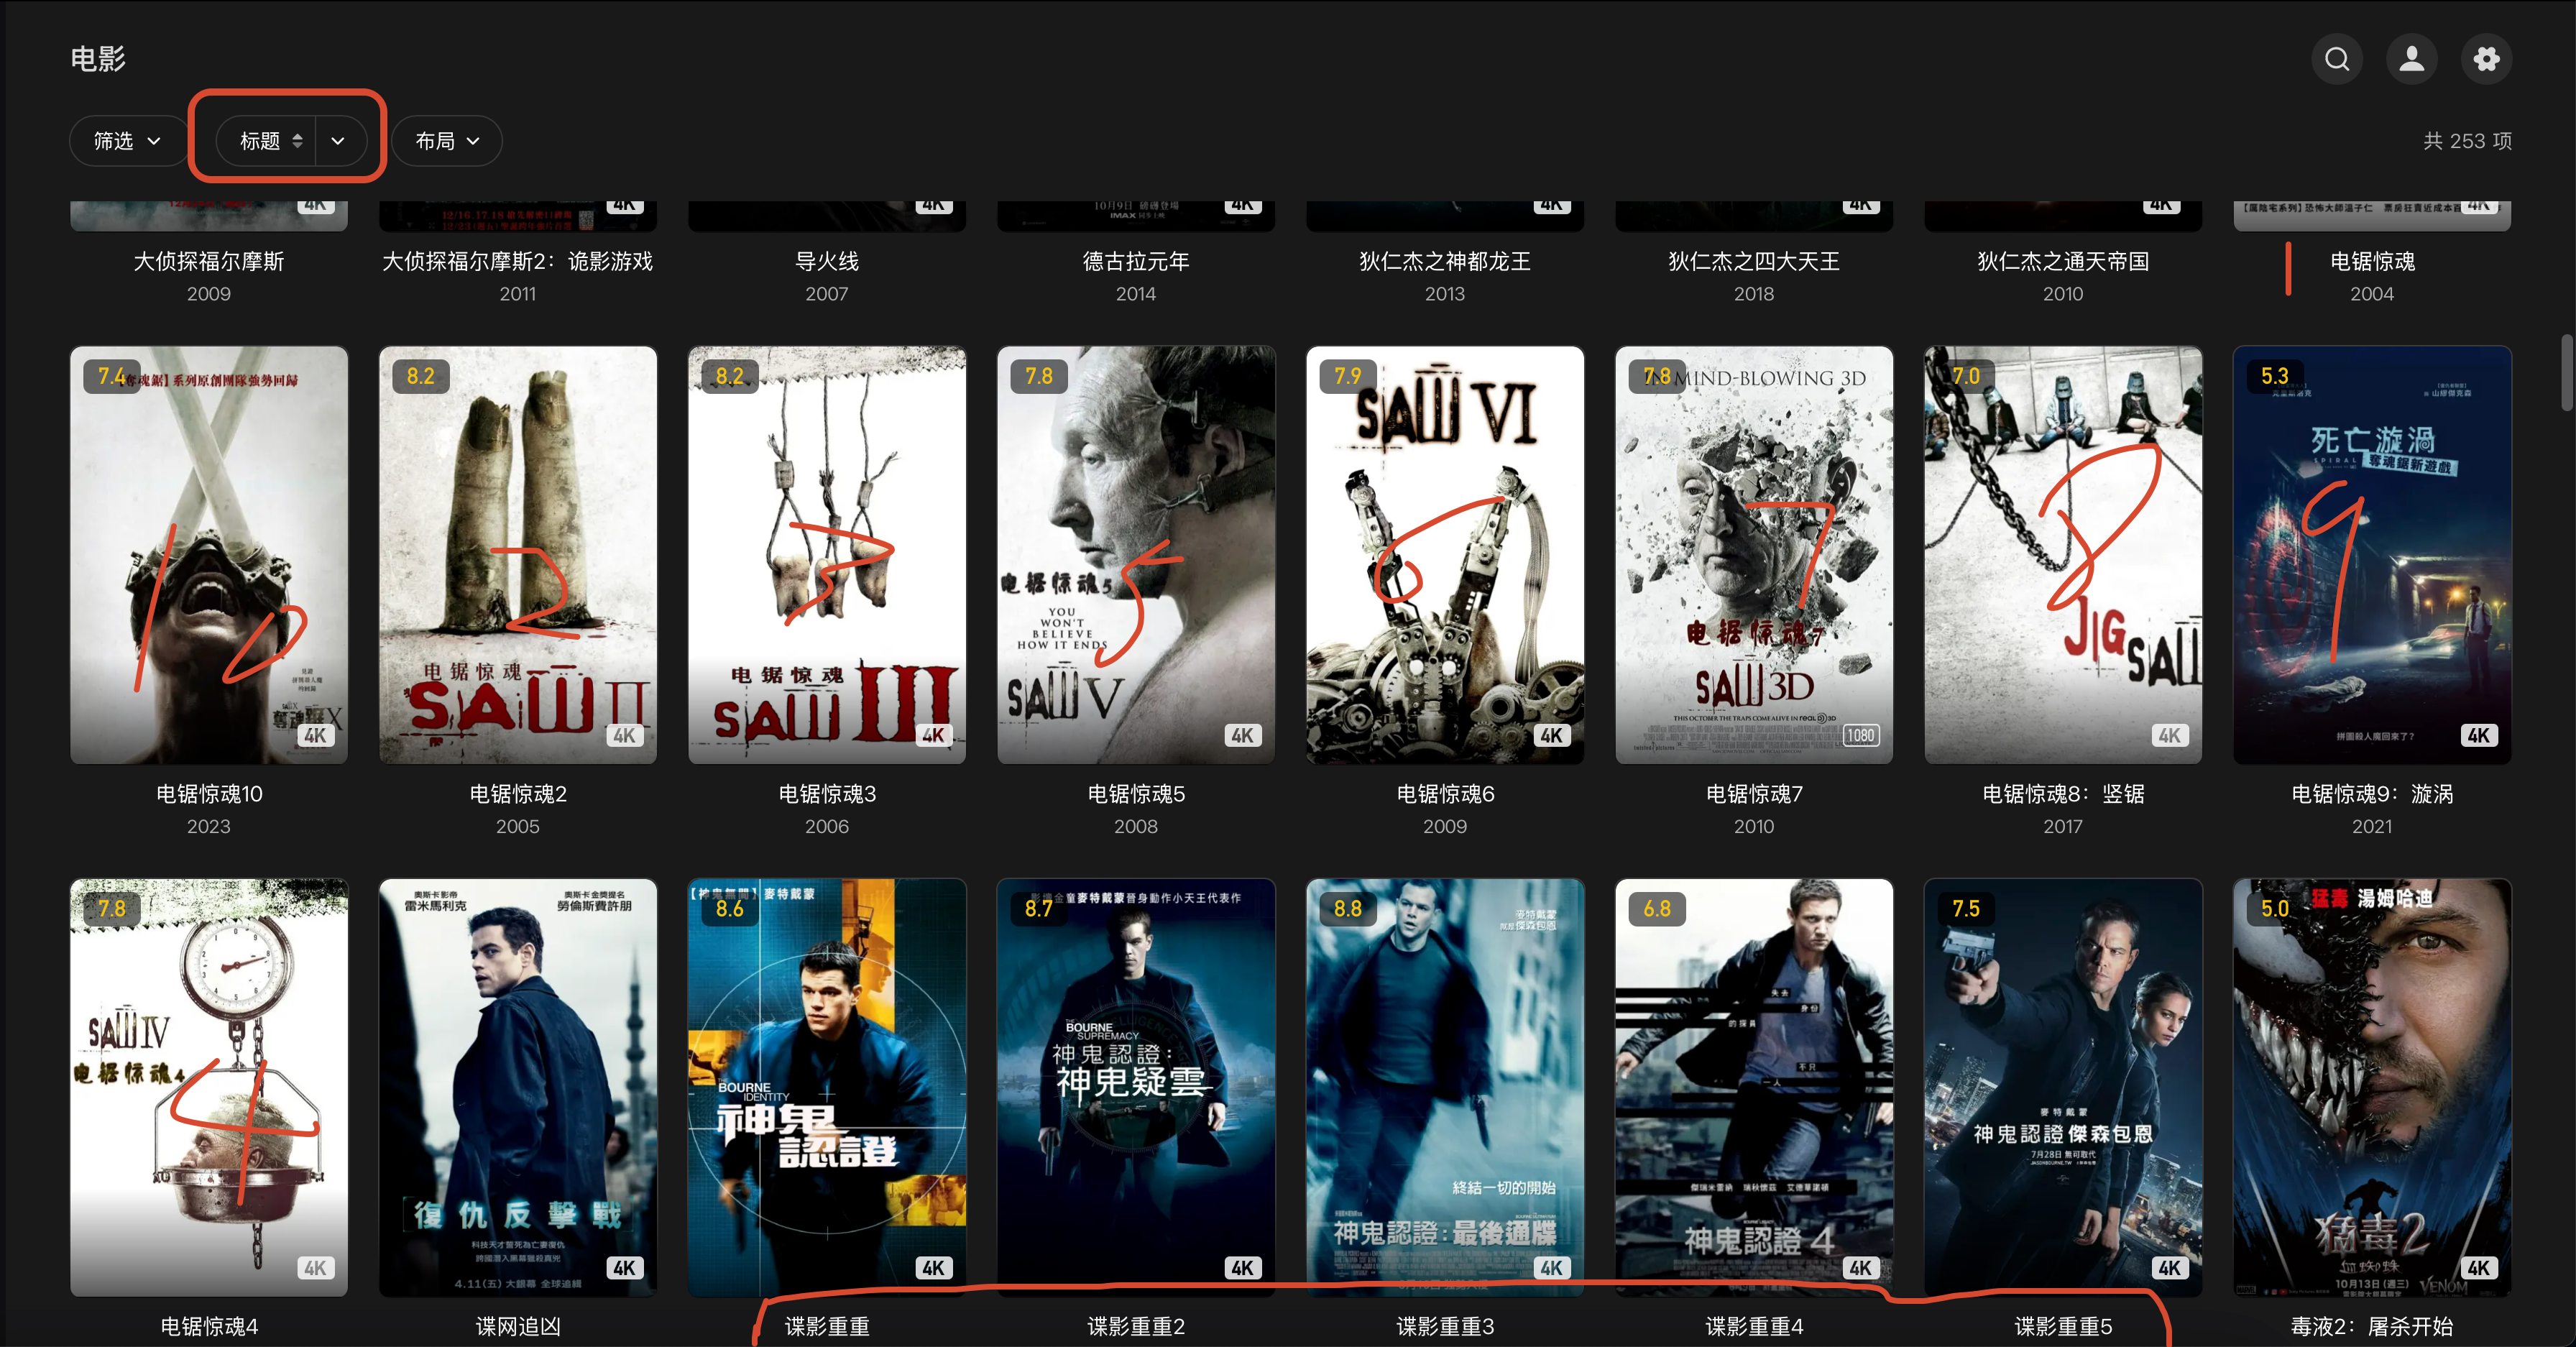2576x1347 pixels.
Task: Open the user profile icon
Action: coord(2412,59)
